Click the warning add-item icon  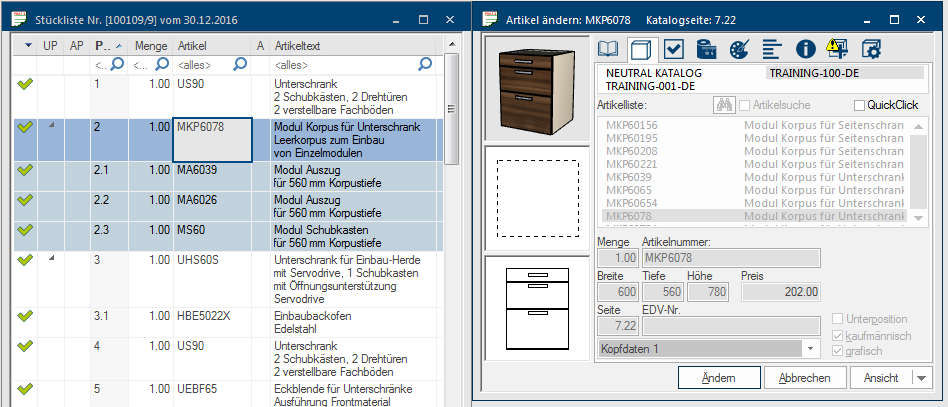[837, 49]
